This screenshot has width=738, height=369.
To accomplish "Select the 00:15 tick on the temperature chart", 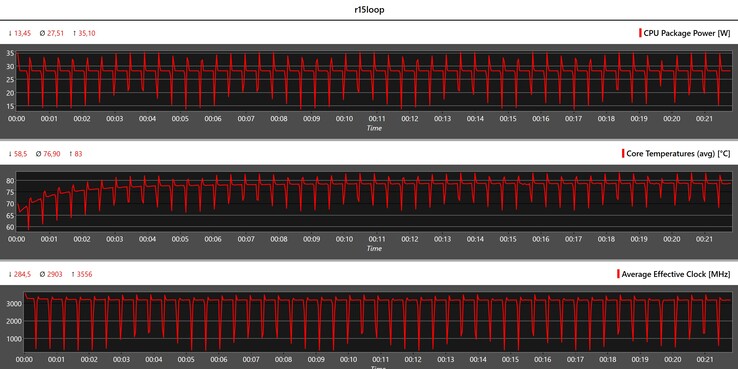I will pyautogui.click(x=508, y=239).
